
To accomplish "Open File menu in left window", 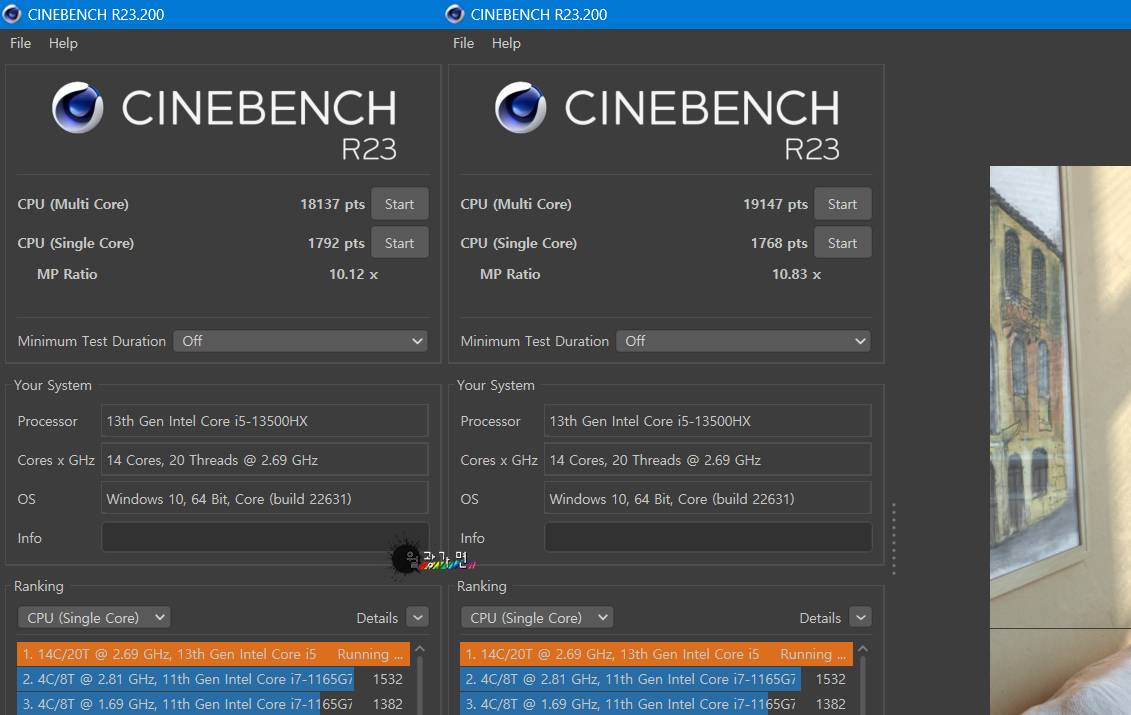I will [x=21, y=43].
